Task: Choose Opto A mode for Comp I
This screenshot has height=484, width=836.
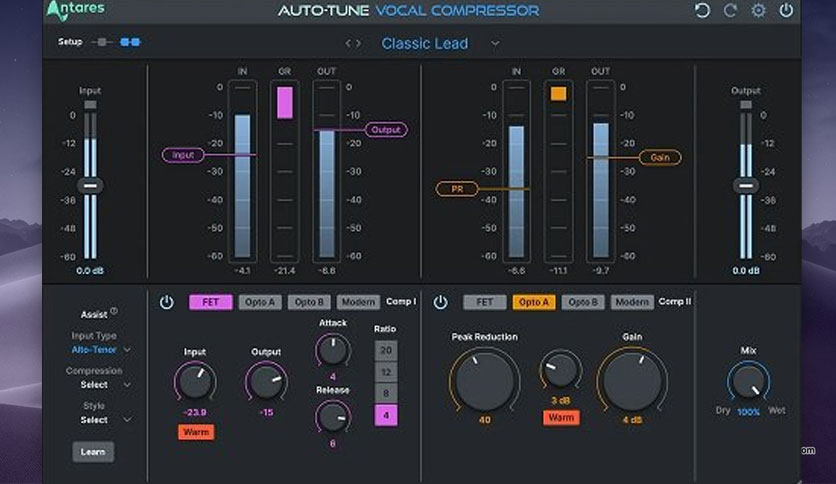Action: click(x=260, y=302)
